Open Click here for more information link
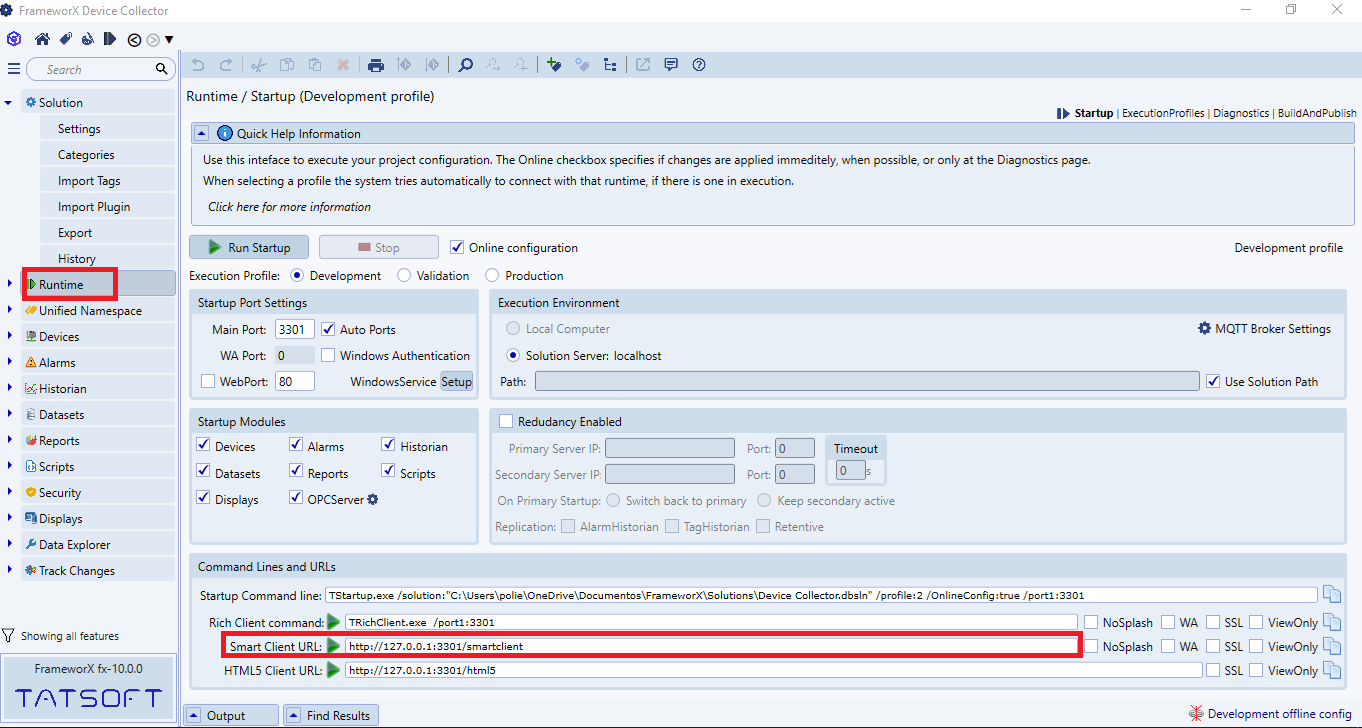This screenshot has height=728, width=1362. coord(289,207)
